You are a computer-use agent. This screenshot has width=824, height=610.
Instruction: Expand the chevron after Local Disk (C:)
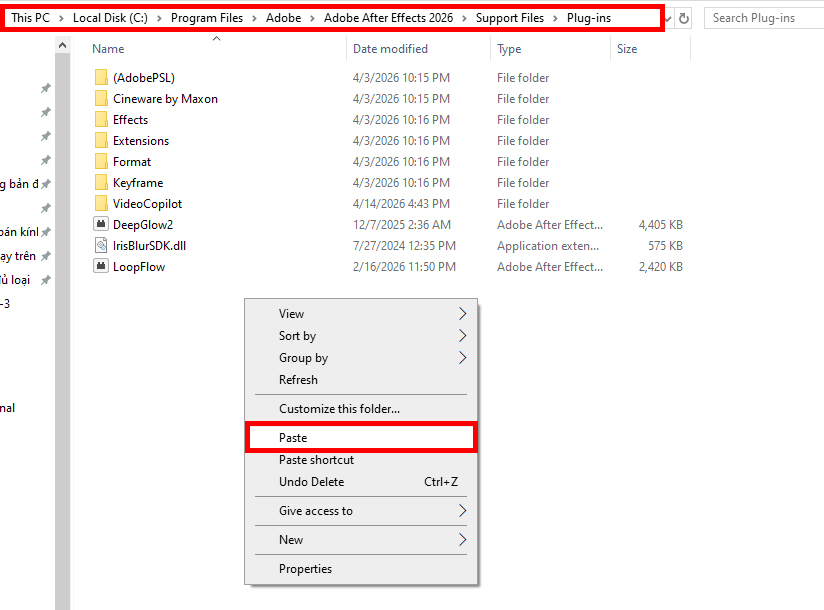[159, 18]
